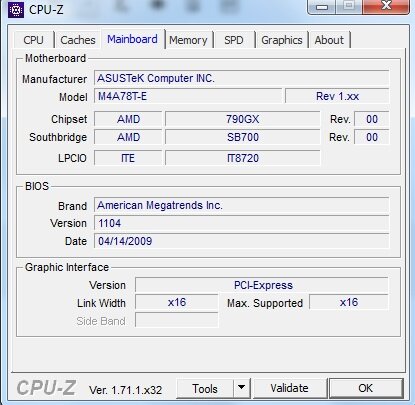The image size is (415, 405).
Task: Click the empty Side Band field
Action: pos(177,320)
